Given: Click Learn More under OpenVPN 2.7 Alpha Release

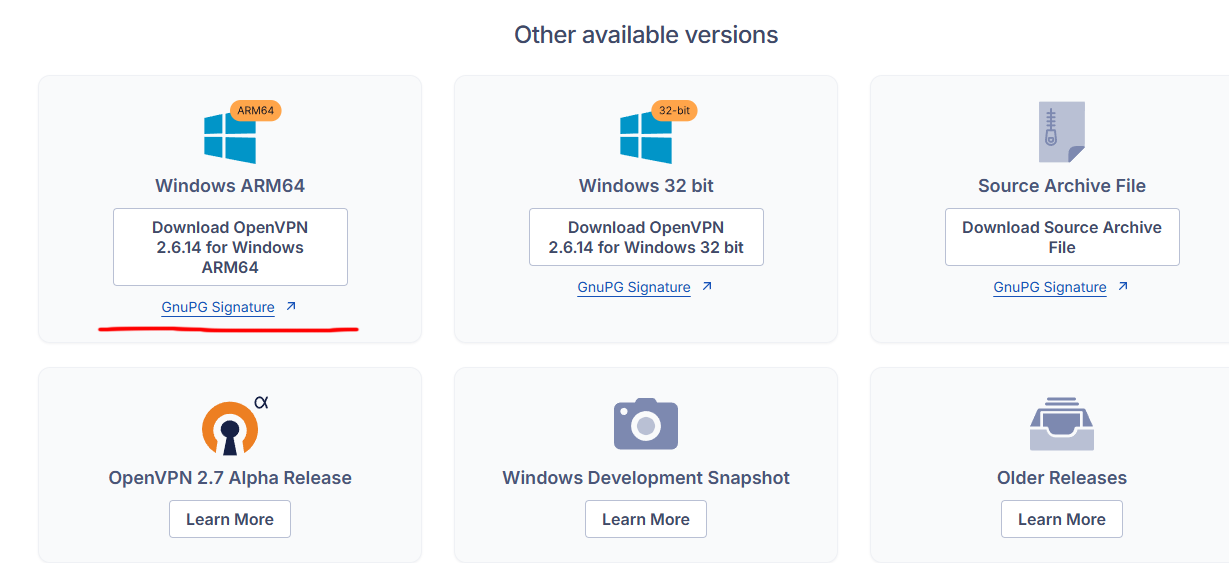Looking at the screenshot, I should tap(230, 519).
